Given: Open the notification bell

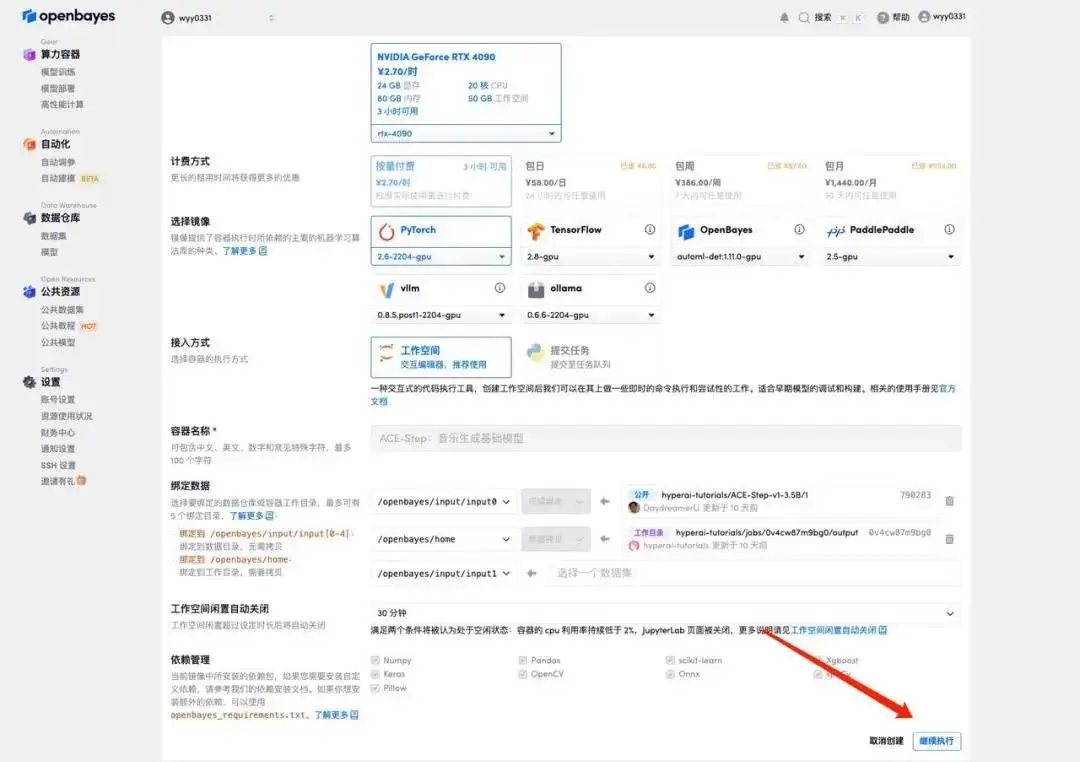Looking at the screenshot, I should point(784,17).
